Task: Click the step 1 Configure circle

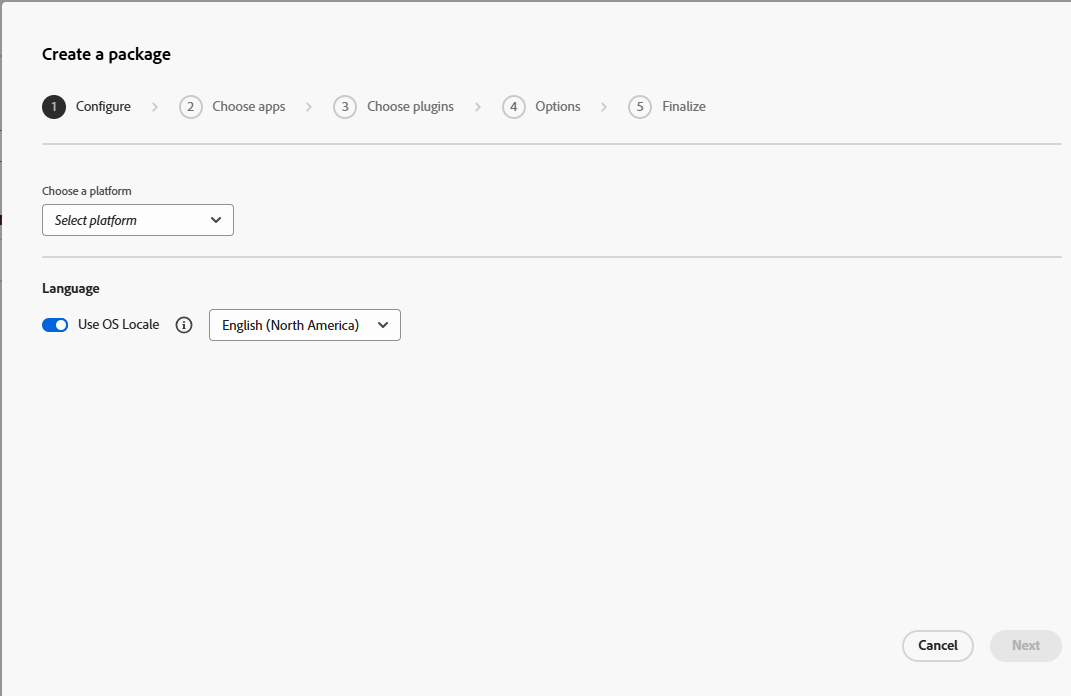Action: click(54, 106)
